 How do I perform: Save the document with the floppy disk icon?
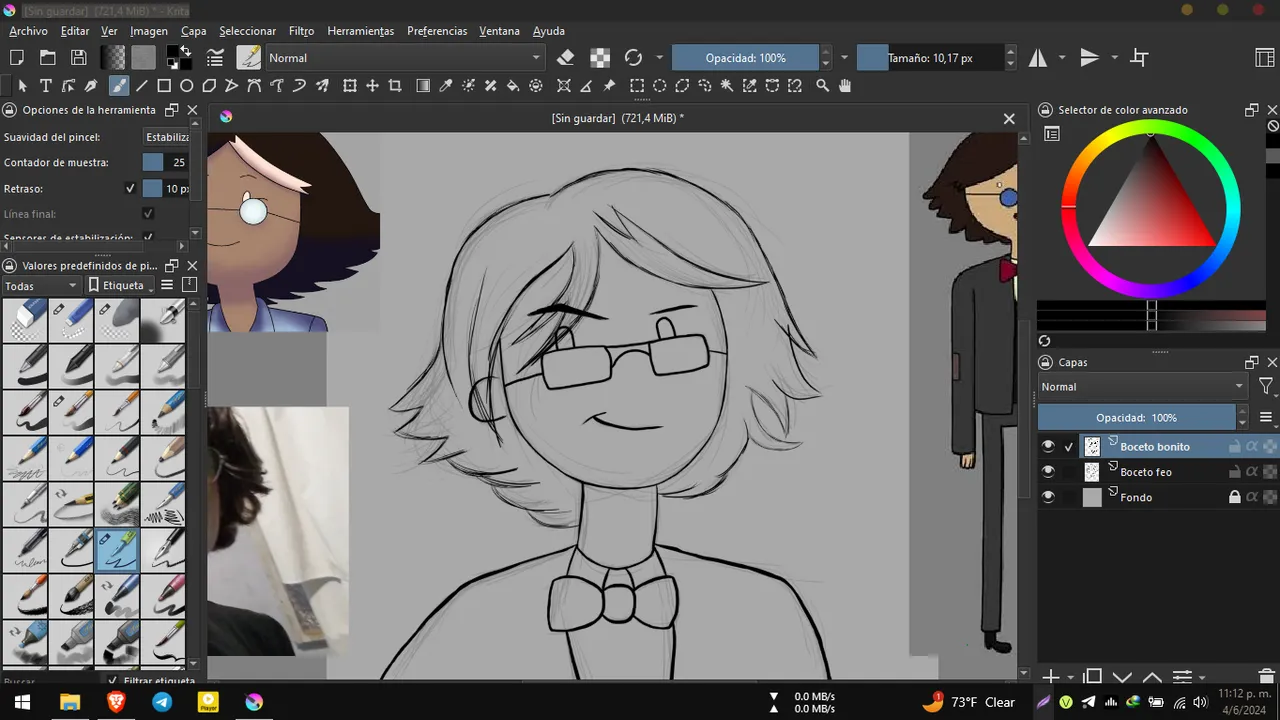click(78, 58)
